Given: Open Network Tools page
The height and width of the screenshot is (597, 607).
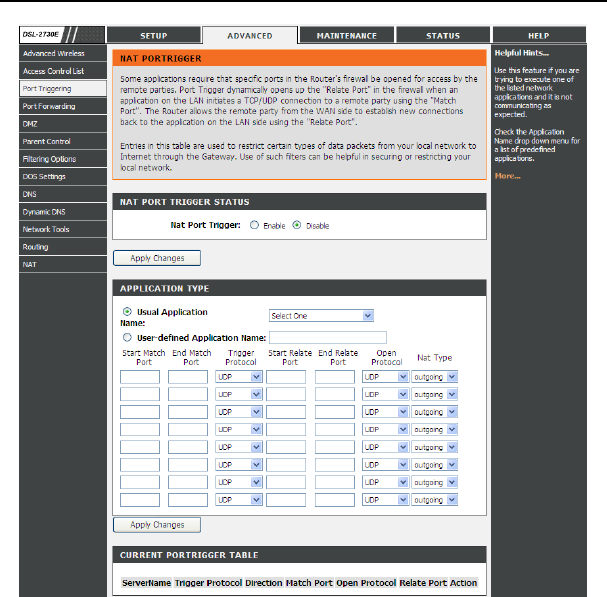Looking at the screenshot, I should 63,229.
